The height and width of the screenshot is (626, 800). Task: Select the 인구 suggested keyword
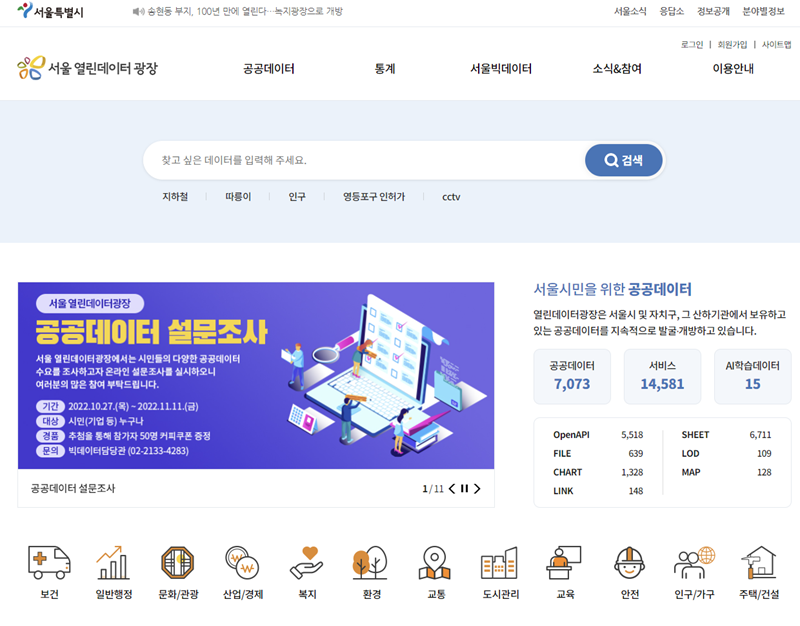297,196
